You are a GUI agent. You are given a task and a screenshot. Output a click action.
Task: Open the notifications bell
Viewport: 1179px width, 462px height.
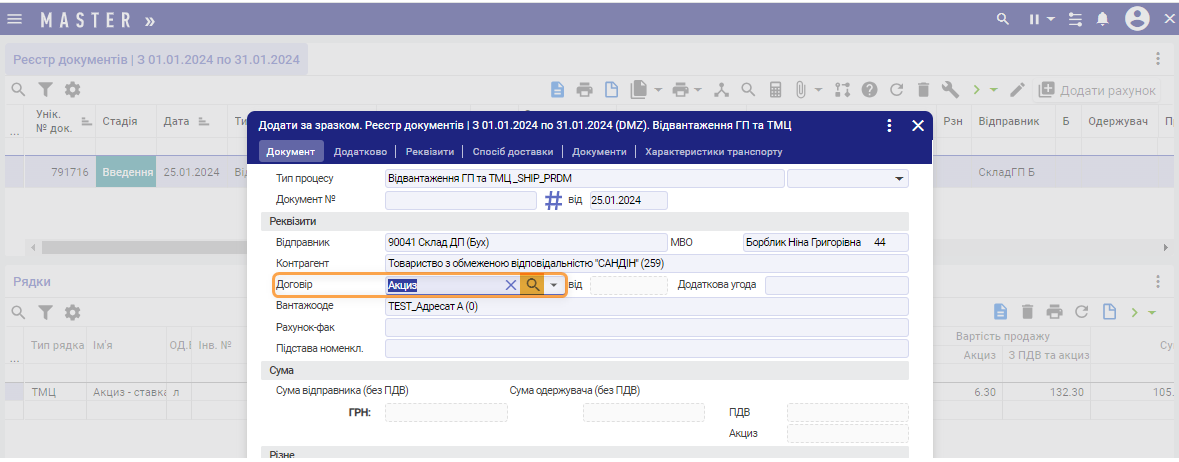click(x=1103, y=19)
